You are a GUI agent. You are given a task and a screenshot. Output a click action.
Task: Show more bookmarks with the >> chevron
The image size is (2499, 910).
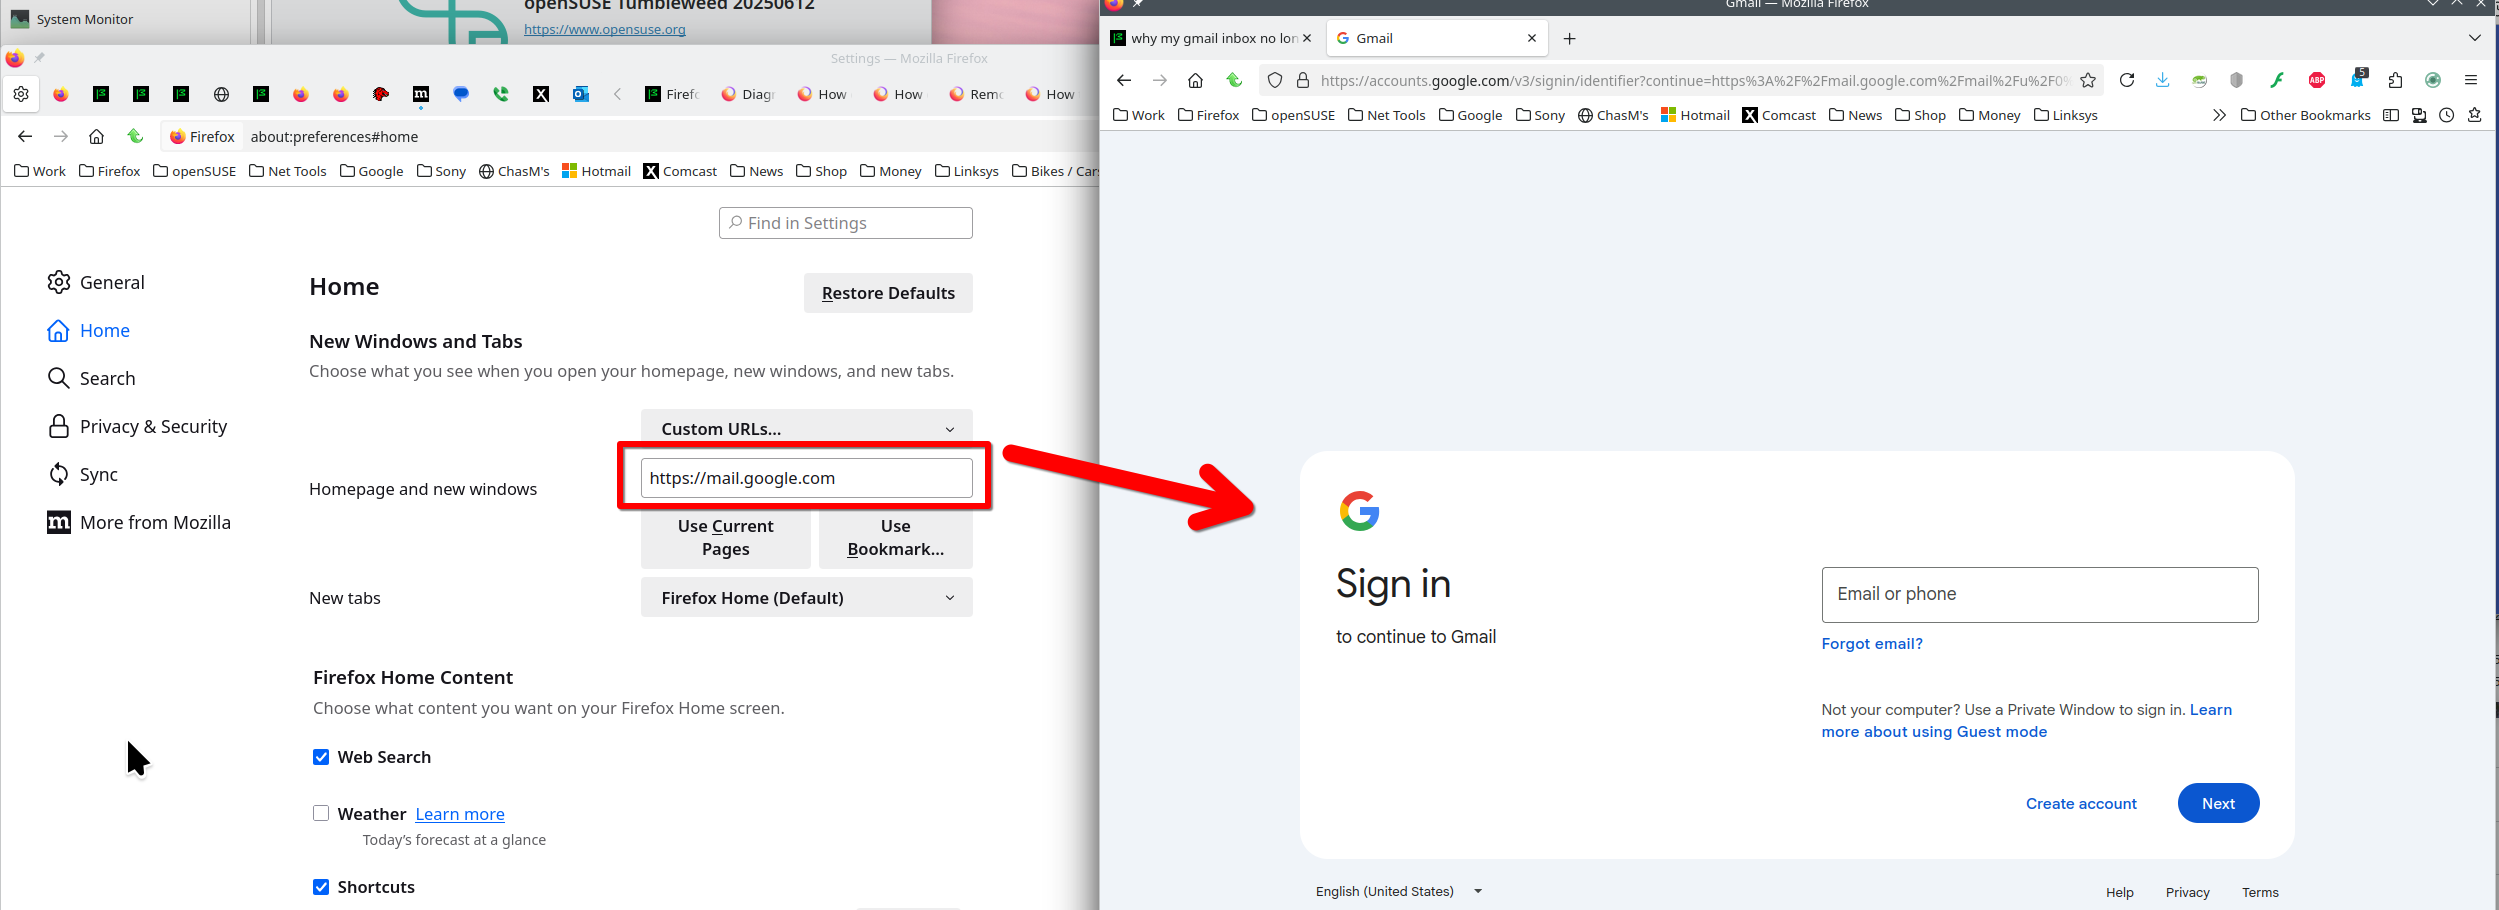pos(2219,115)
